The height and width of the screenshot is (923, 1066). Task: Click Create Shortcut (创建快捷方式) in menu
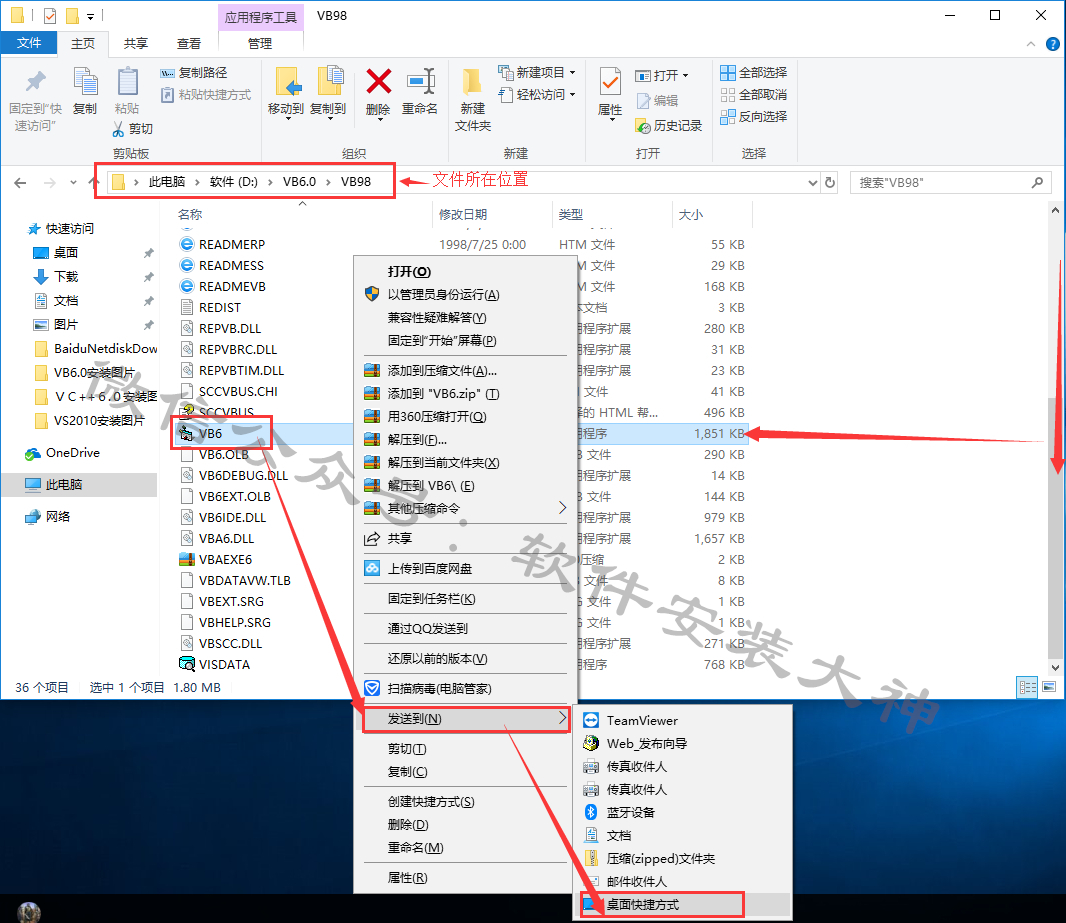click(465, 802)
